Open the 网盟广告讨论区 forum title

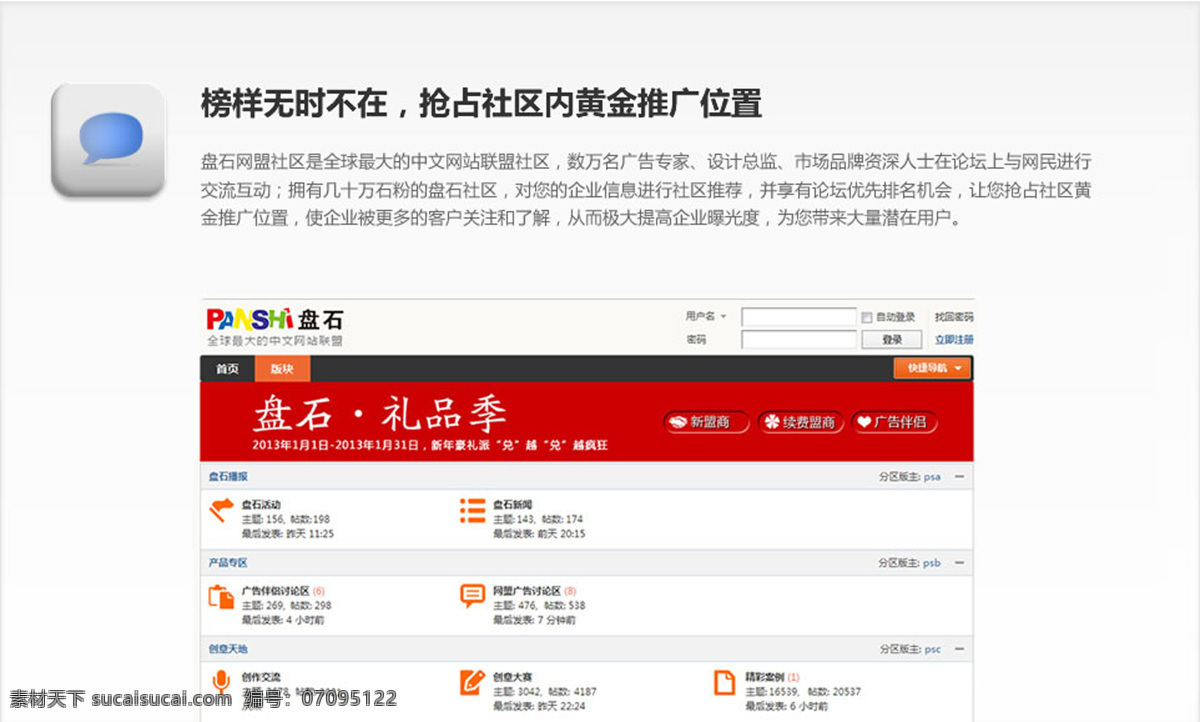527,591
